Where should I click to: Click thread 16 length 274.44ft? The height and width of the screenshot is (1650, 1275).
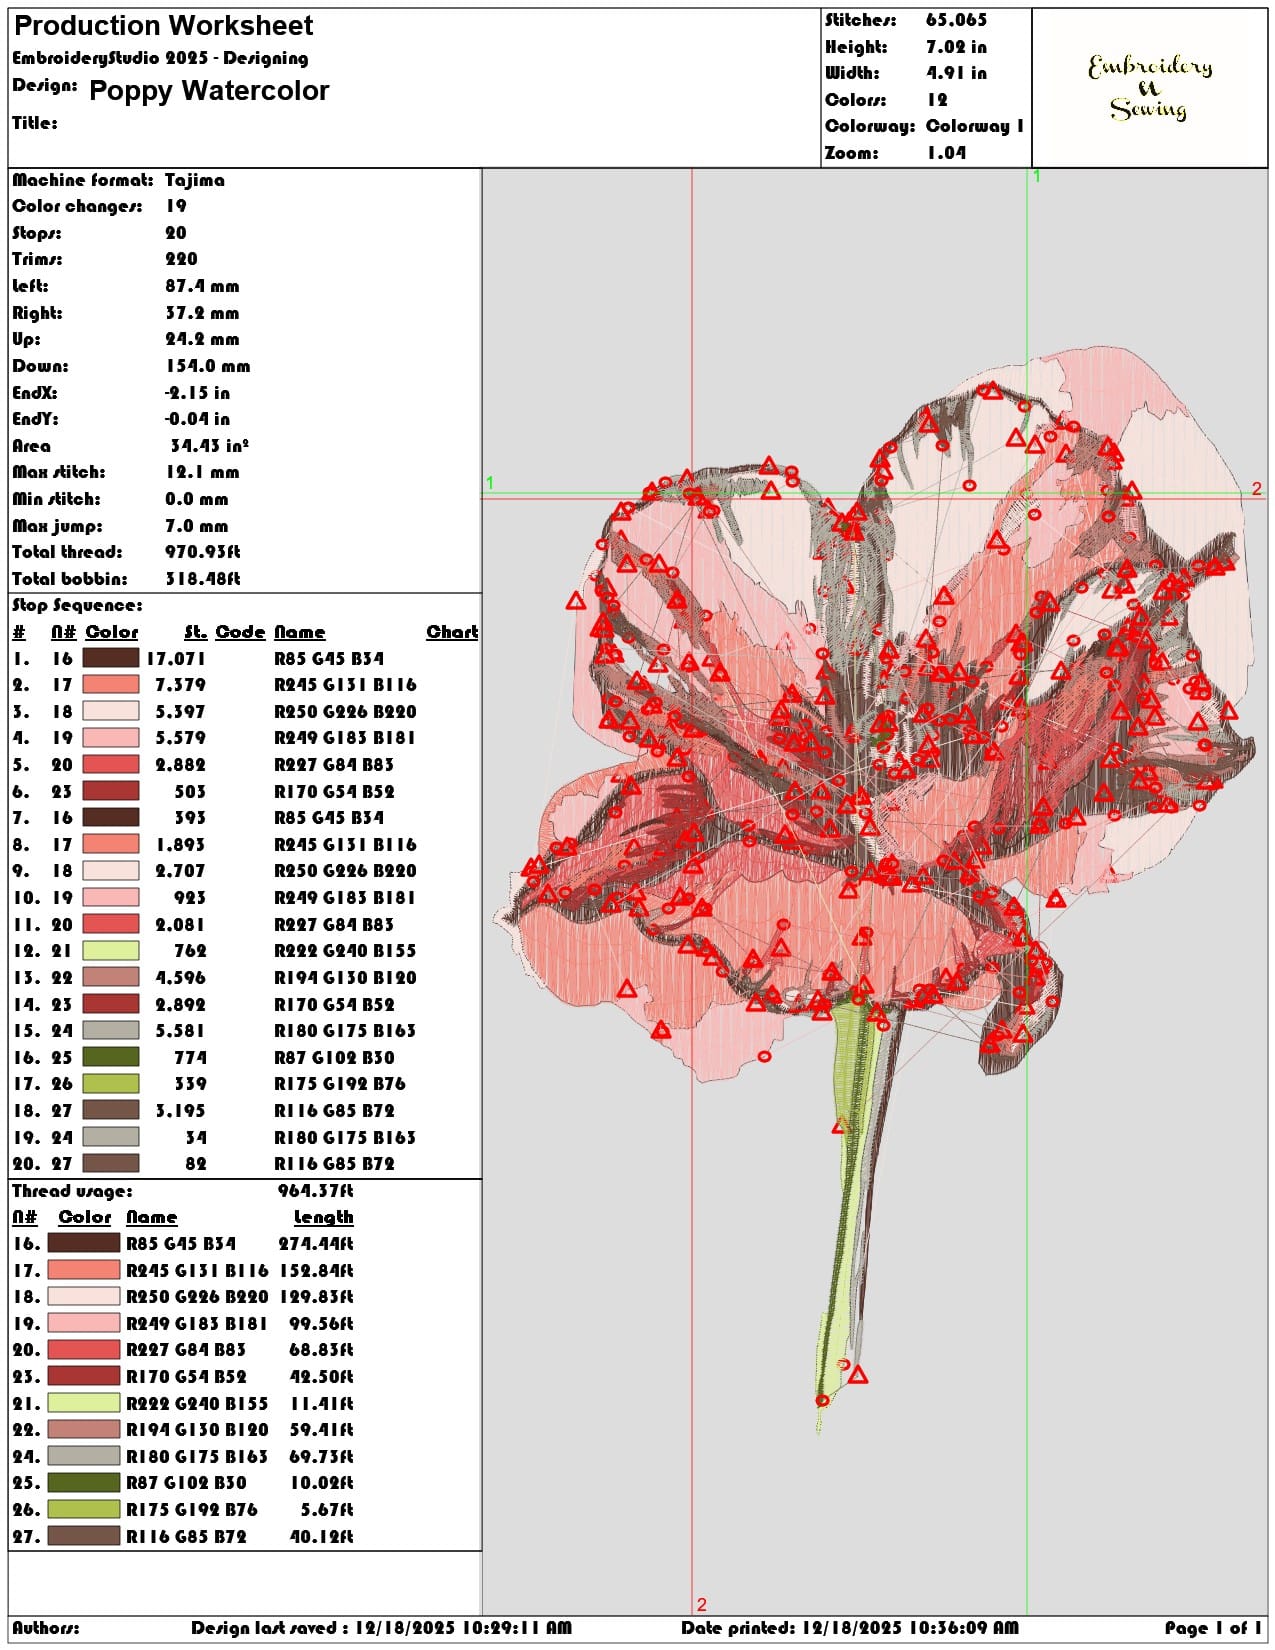click(x=316, y=1244)
